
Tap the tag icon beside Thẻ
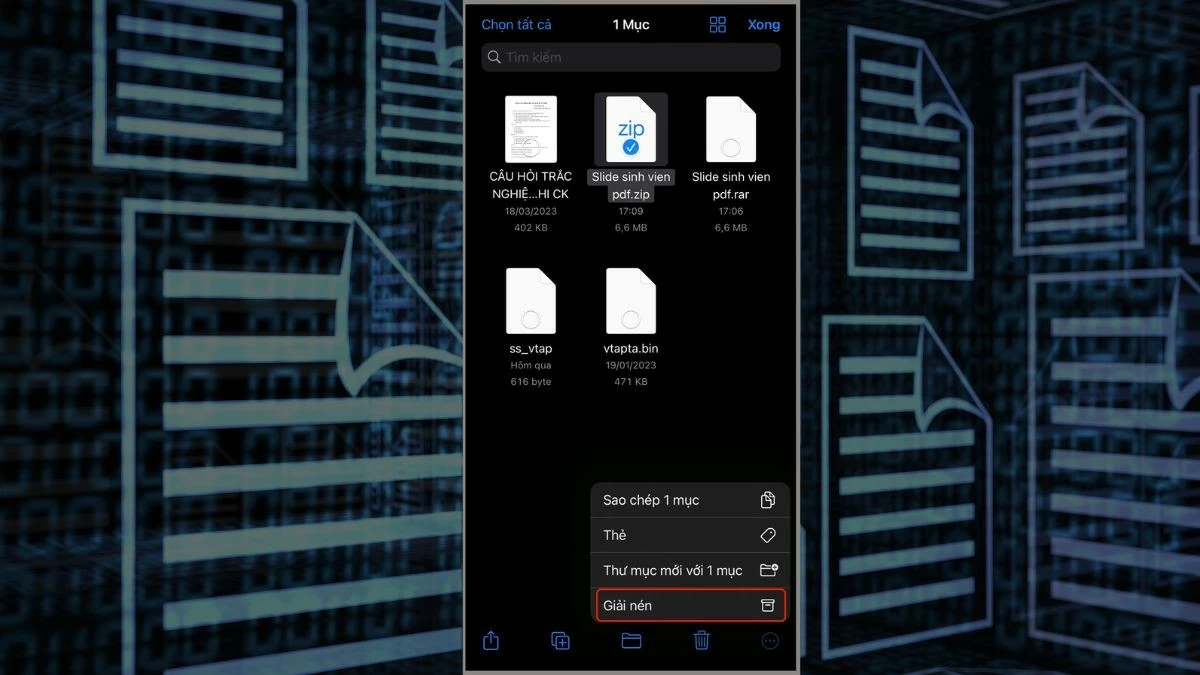(768, 535)
